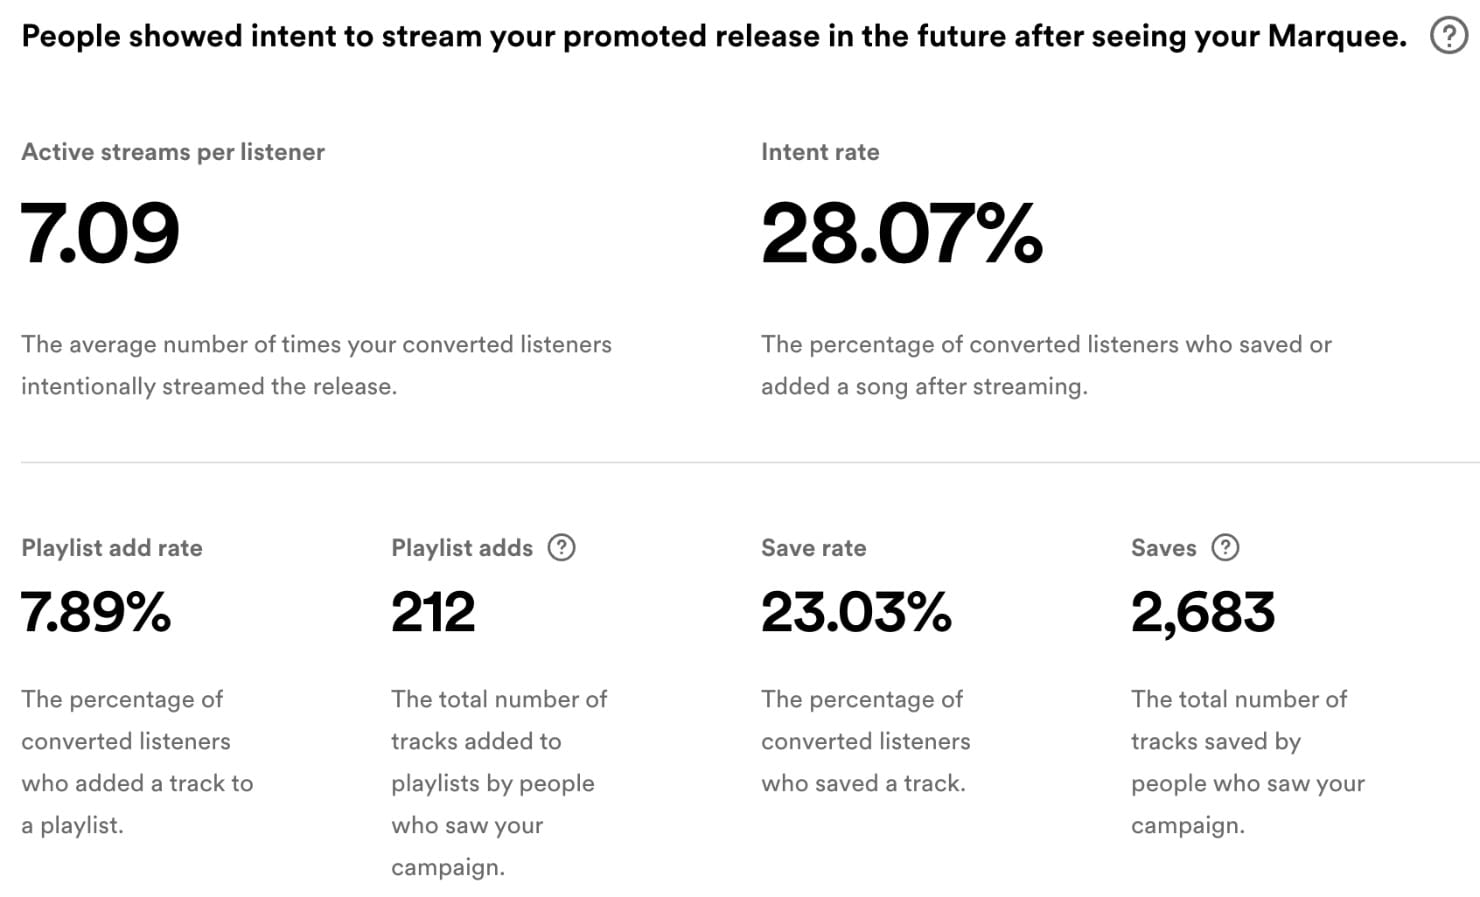Select the Playlist add rate heading
The width and height of the screenshot is (1480, 897).
111,548
